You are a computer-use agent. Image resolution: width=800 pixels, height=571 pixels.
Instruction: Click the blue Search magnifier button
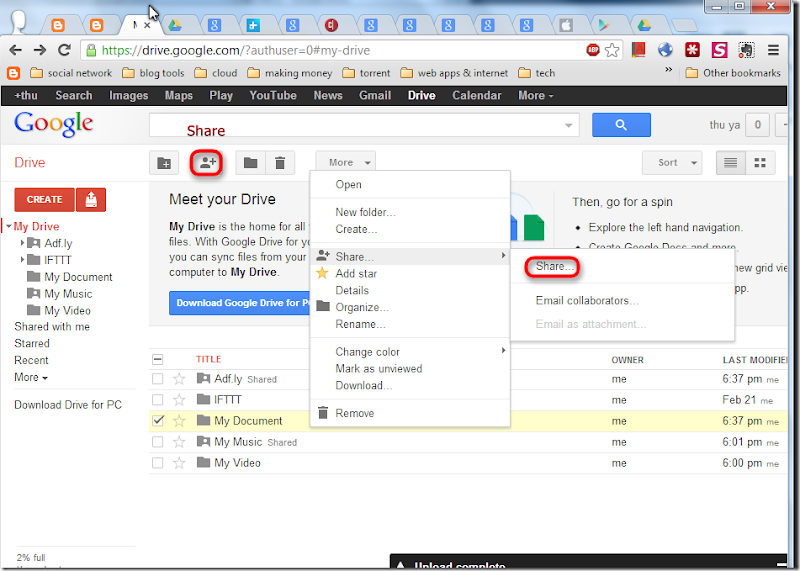(621, 125)
